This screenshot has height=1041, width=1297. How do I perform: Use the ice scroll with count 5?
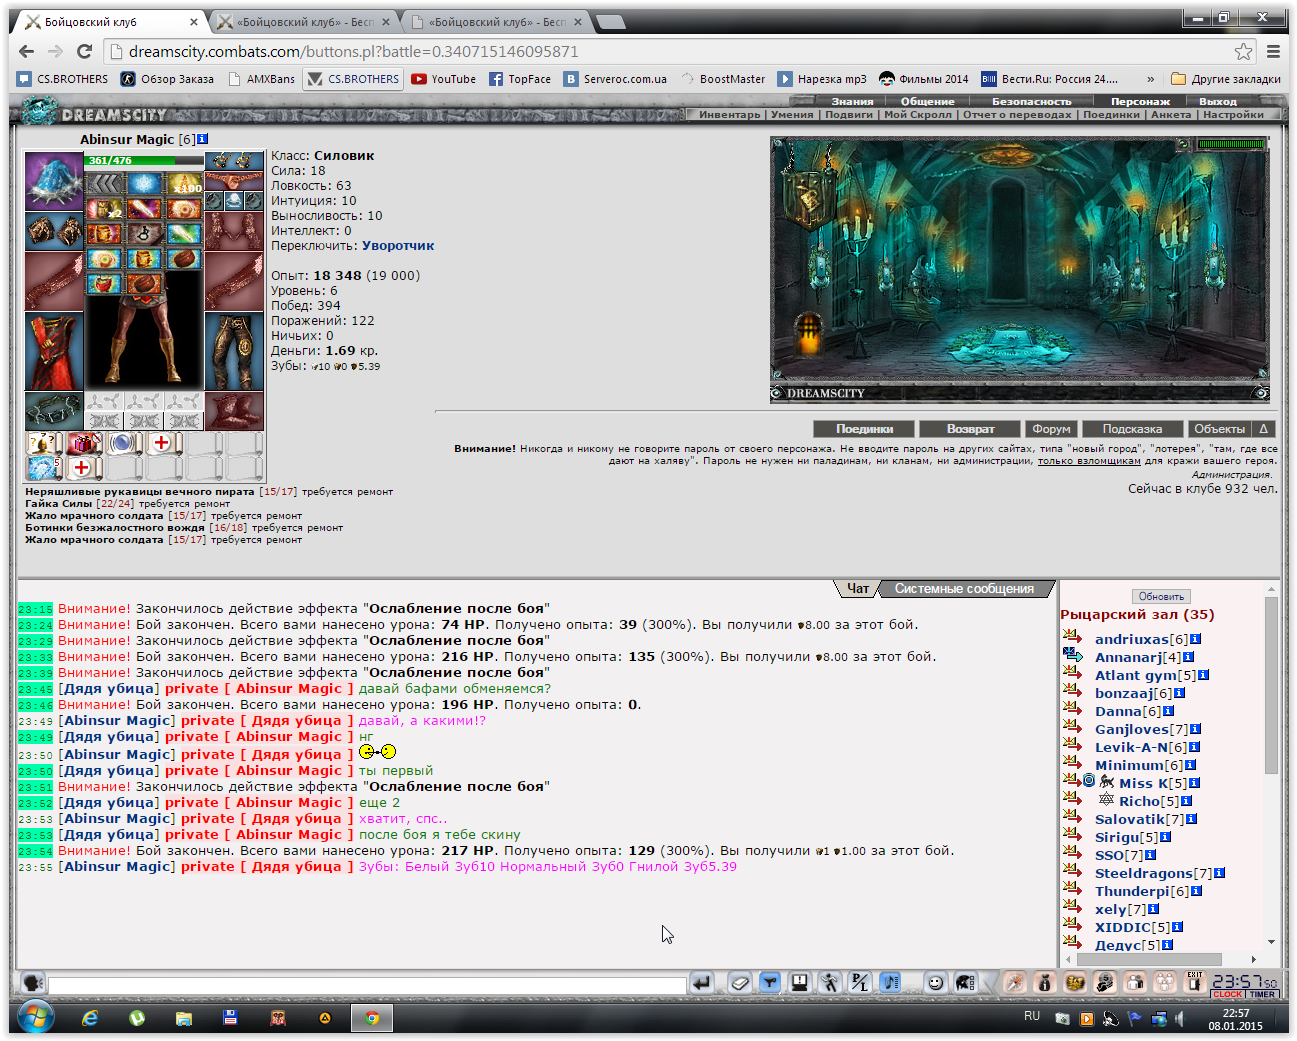[x=44, y=468]
